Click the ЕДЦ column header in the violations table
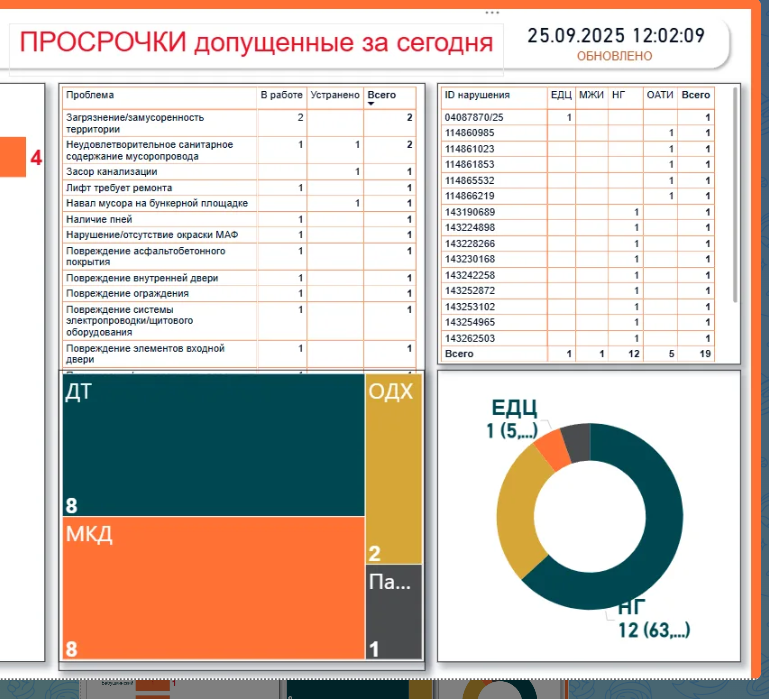The width and height of the screenshot is (769, 699). coord(562,95)
